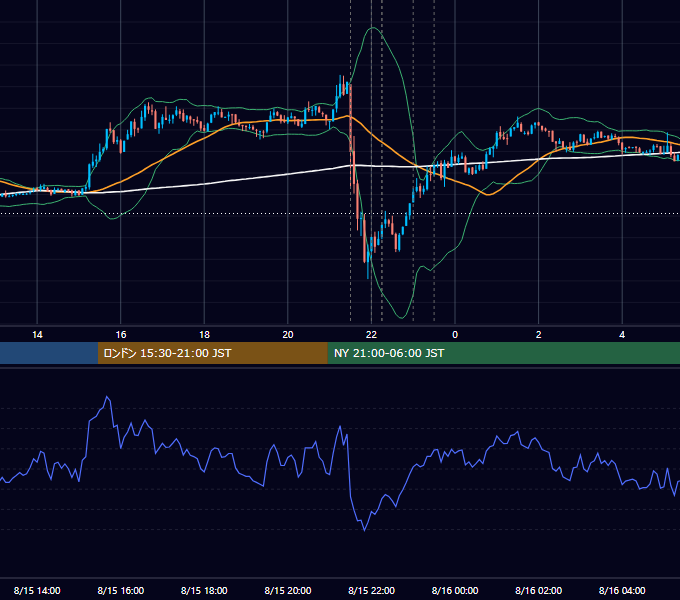Click the 8/15 18:00 date label
The image size is (680, 600).
pos(204,590)
